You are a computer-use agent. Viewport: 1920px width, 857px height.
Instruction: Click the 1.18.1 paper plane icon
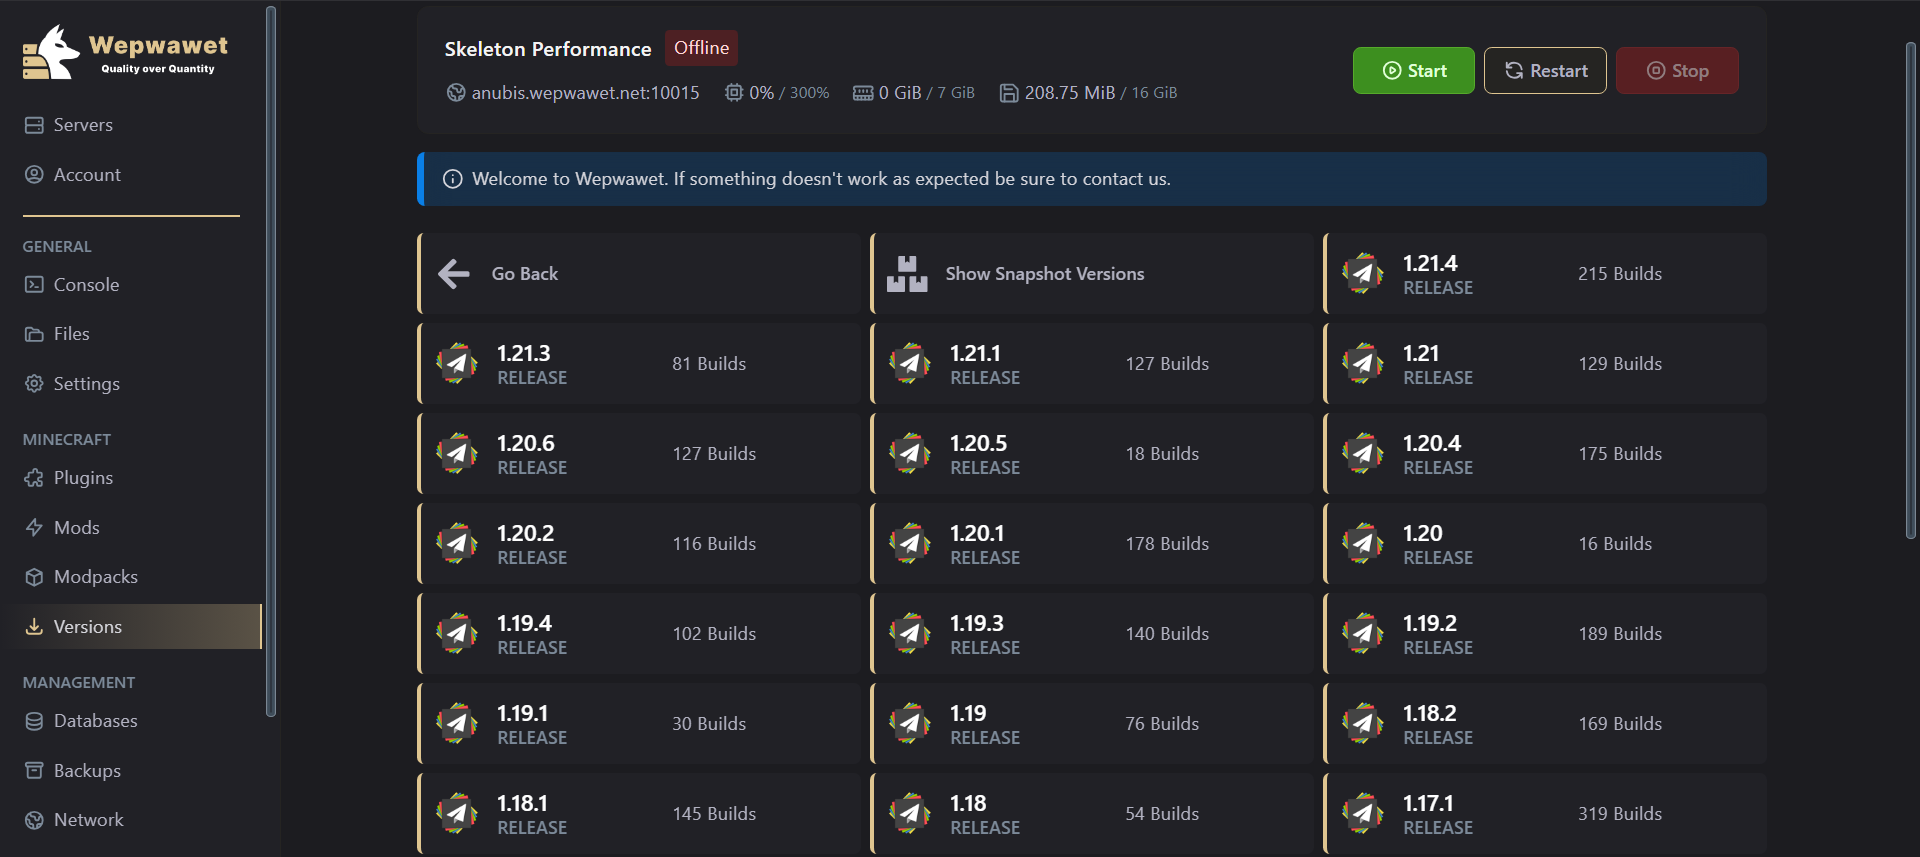(457, 814)
